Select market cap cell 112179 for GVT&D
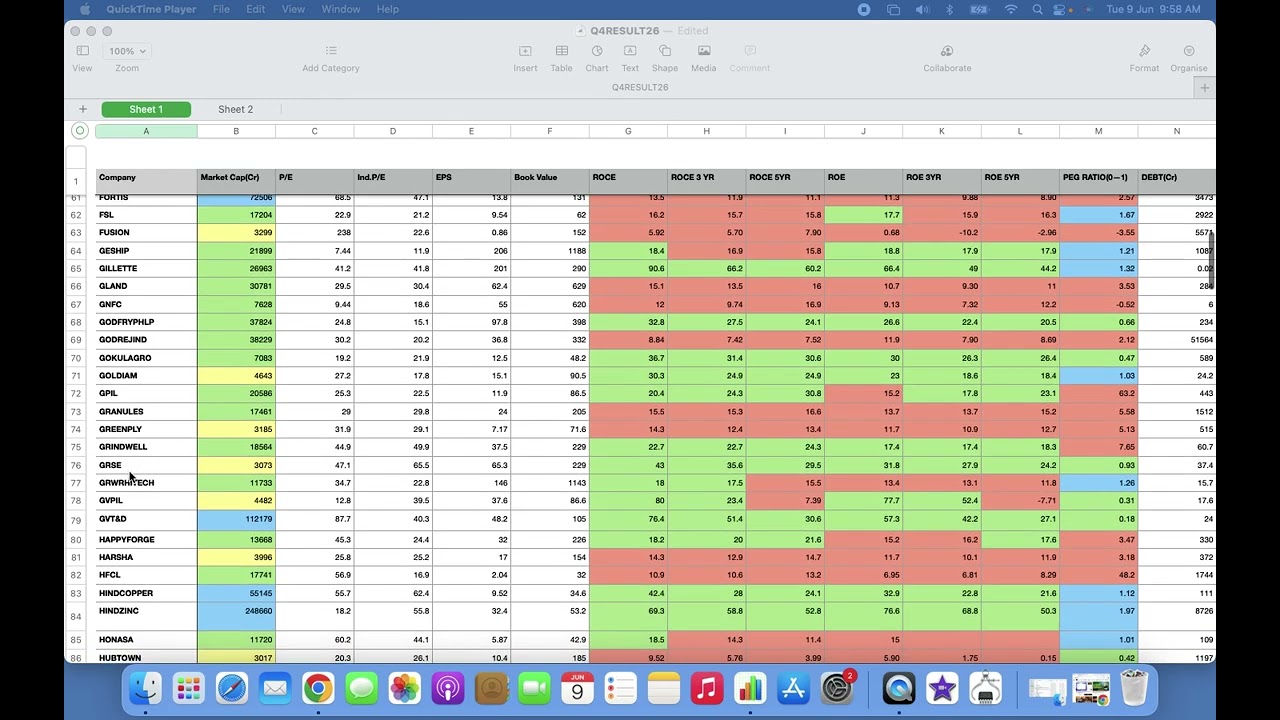This screenshot has height=720, width=1280. [x=236, y=520]
